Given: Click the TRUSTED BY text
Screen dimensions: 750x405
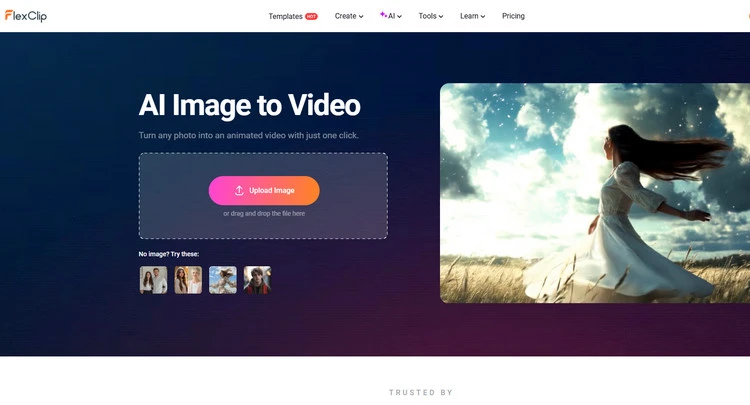Looking at the screenshot, I should point(421,393).
